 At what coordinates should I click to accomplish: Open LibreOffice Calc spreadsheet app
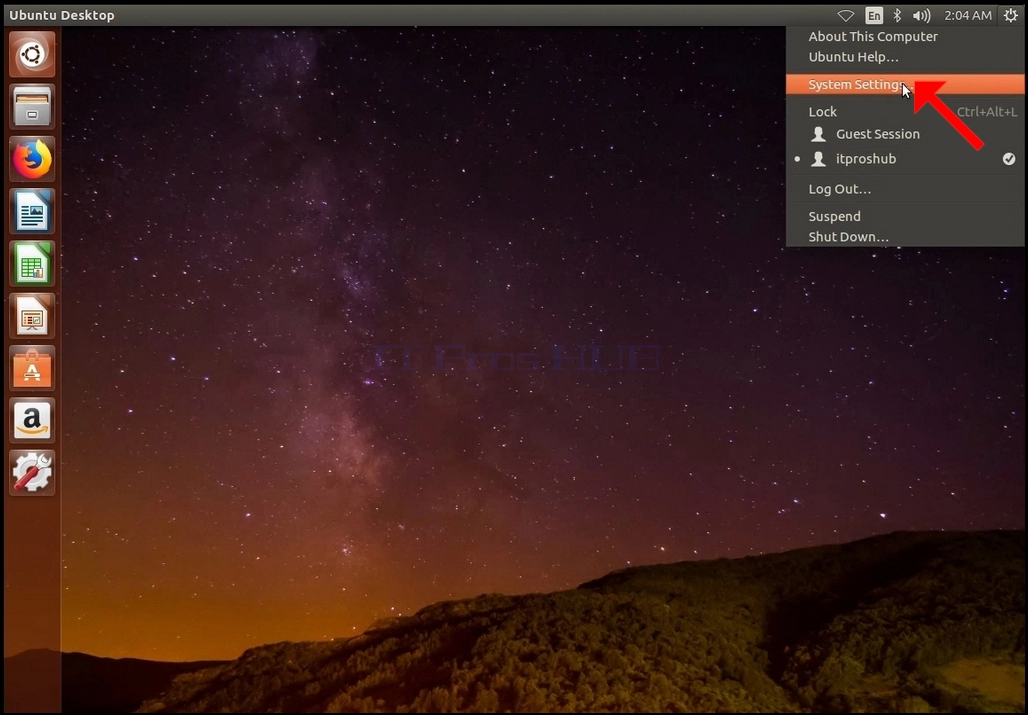click(x=32, y=264)
